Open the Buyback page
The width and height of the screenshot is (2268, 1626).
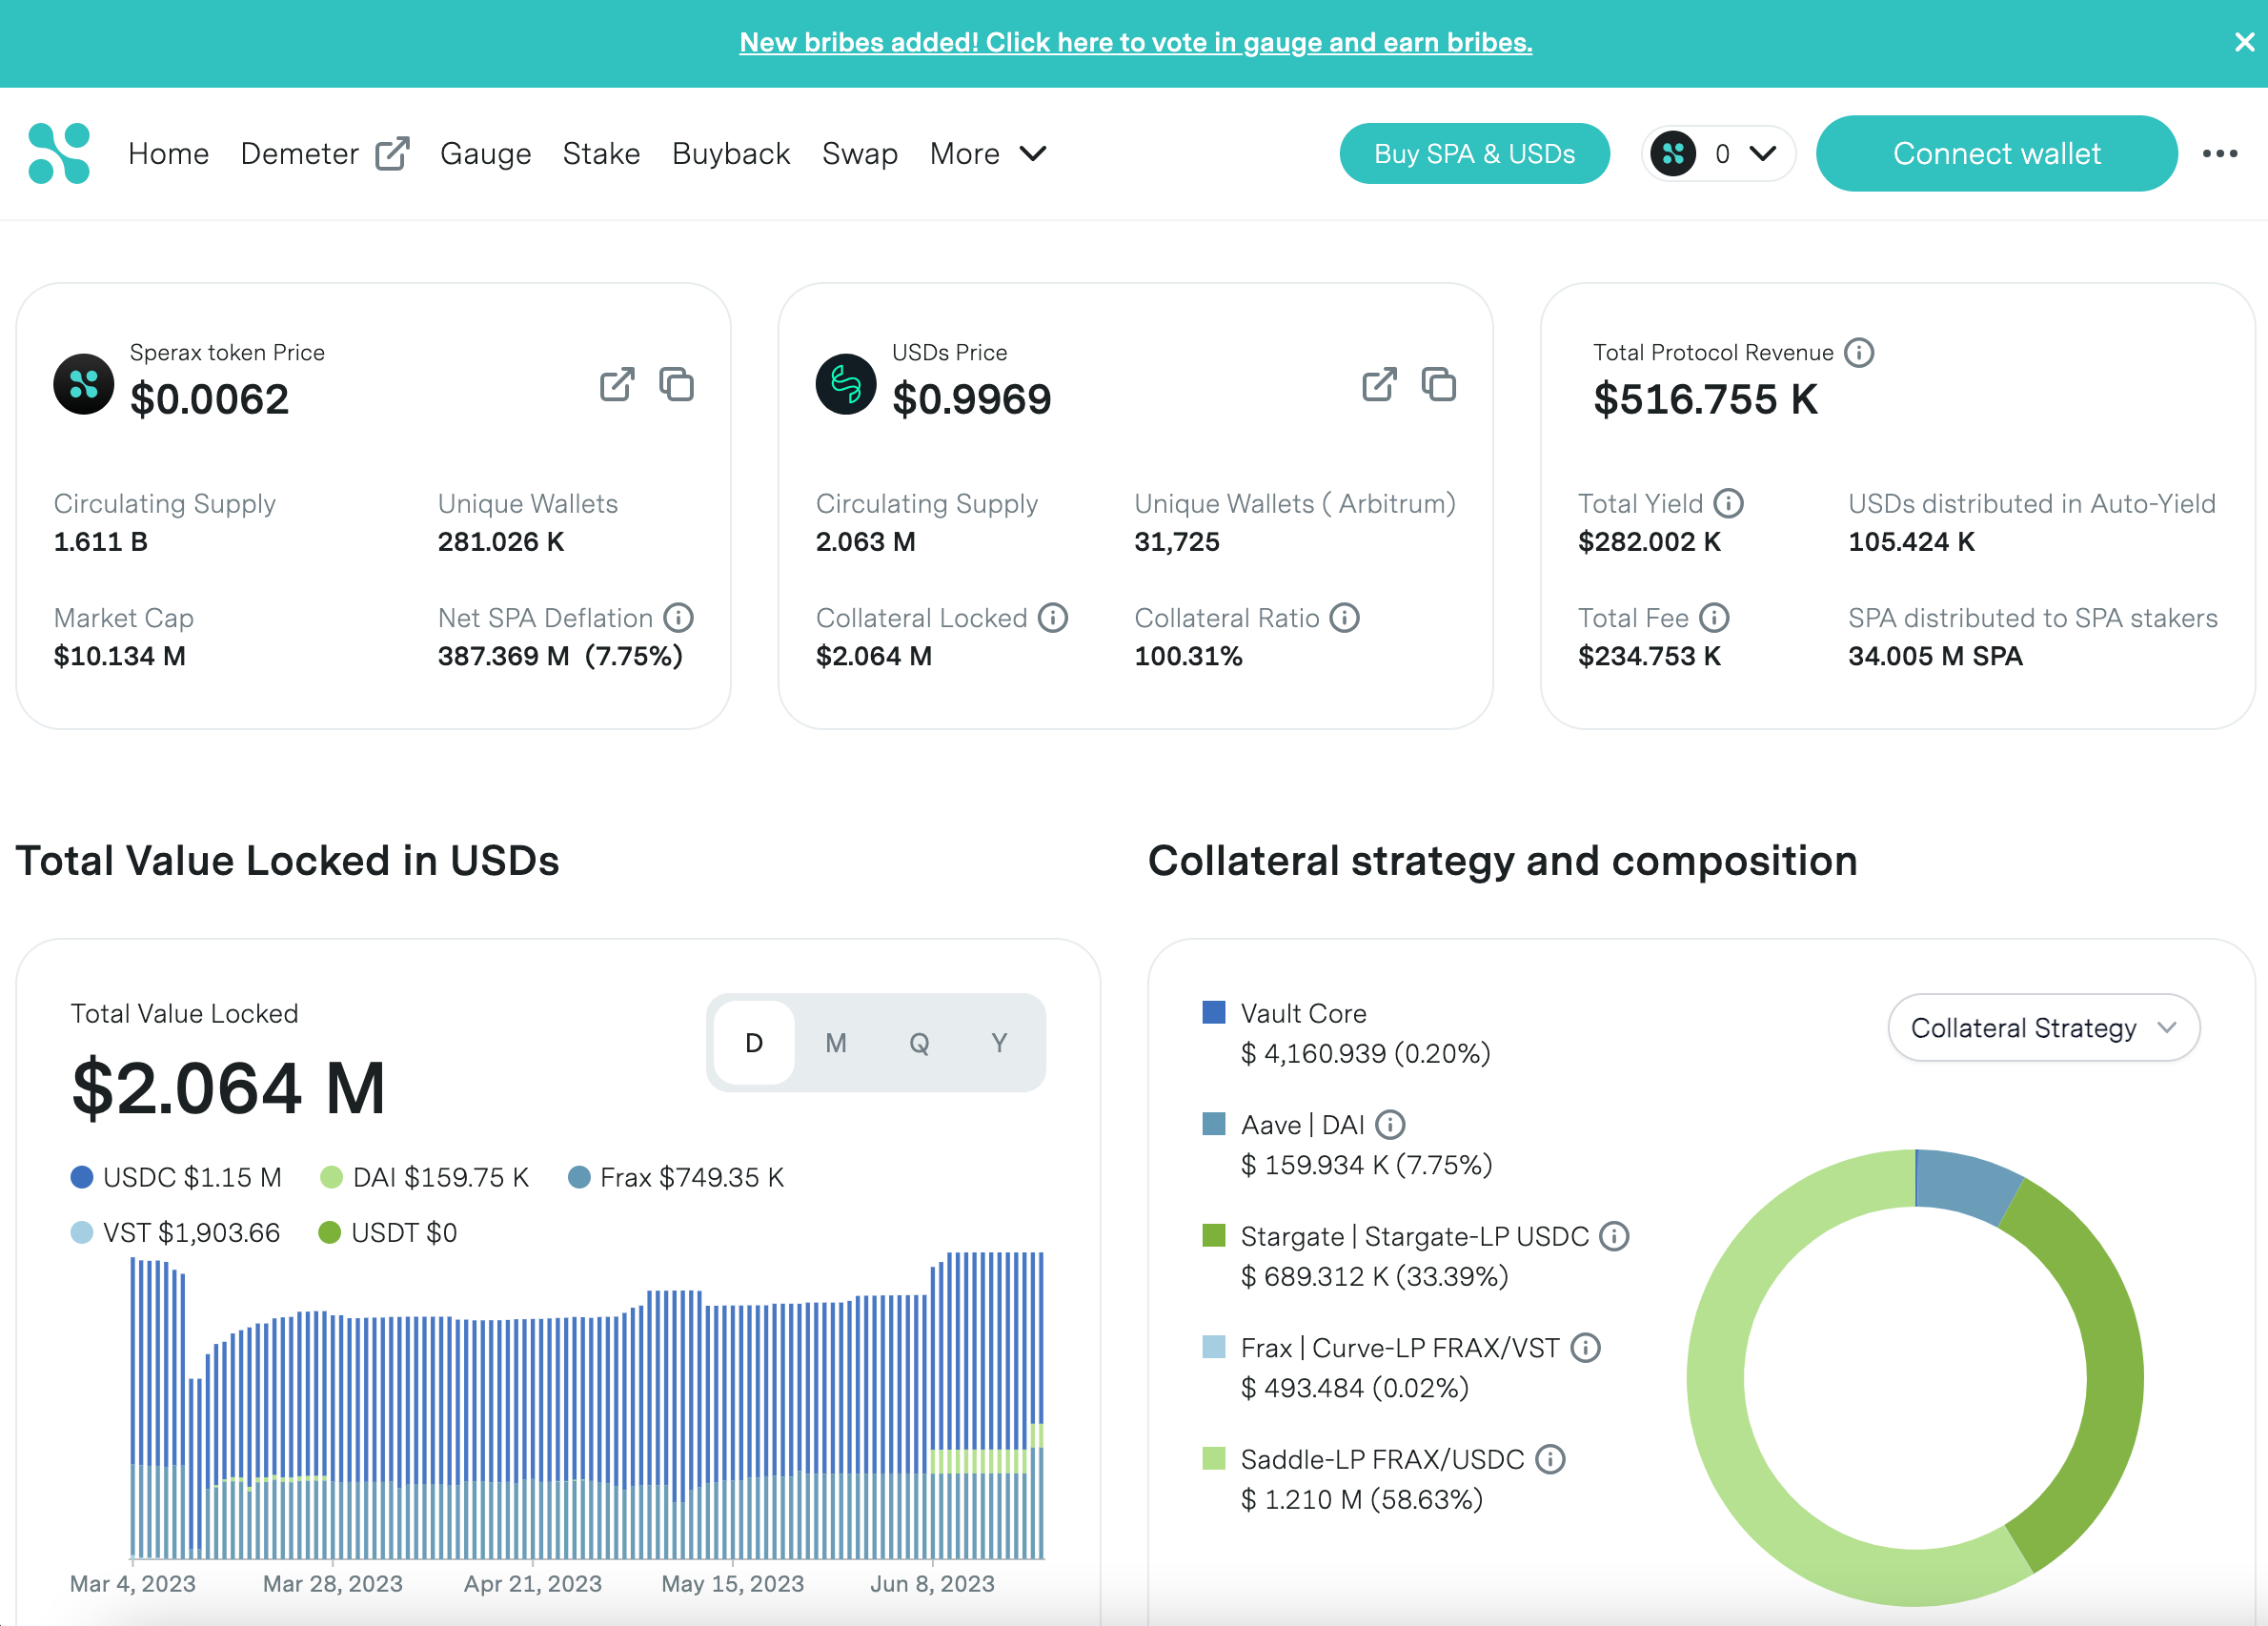731,153
